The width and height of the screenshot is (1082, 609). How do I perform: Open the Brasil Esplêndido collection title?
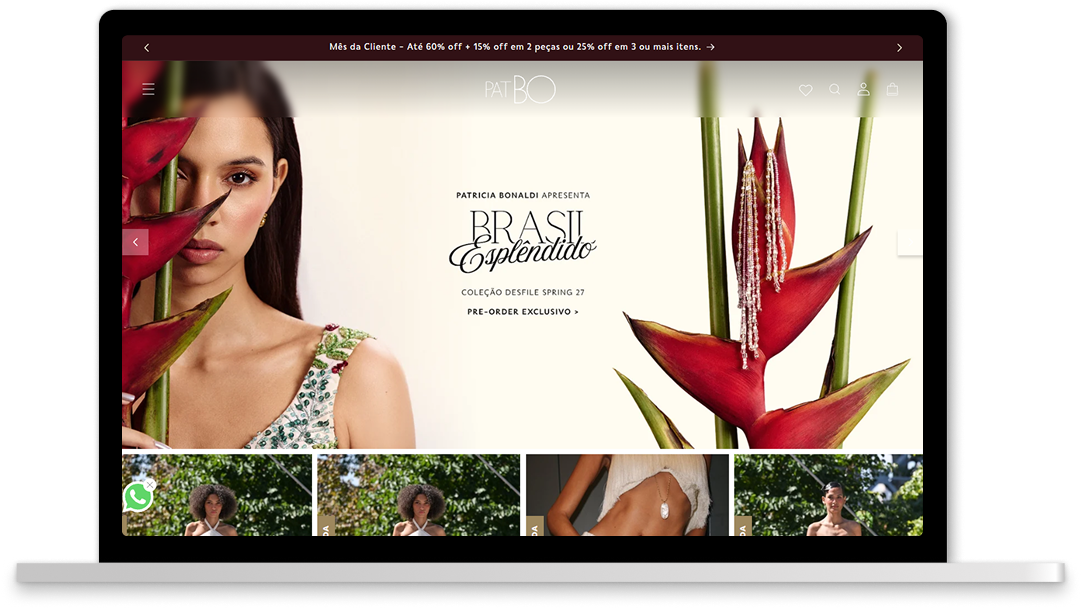(522, 241)
